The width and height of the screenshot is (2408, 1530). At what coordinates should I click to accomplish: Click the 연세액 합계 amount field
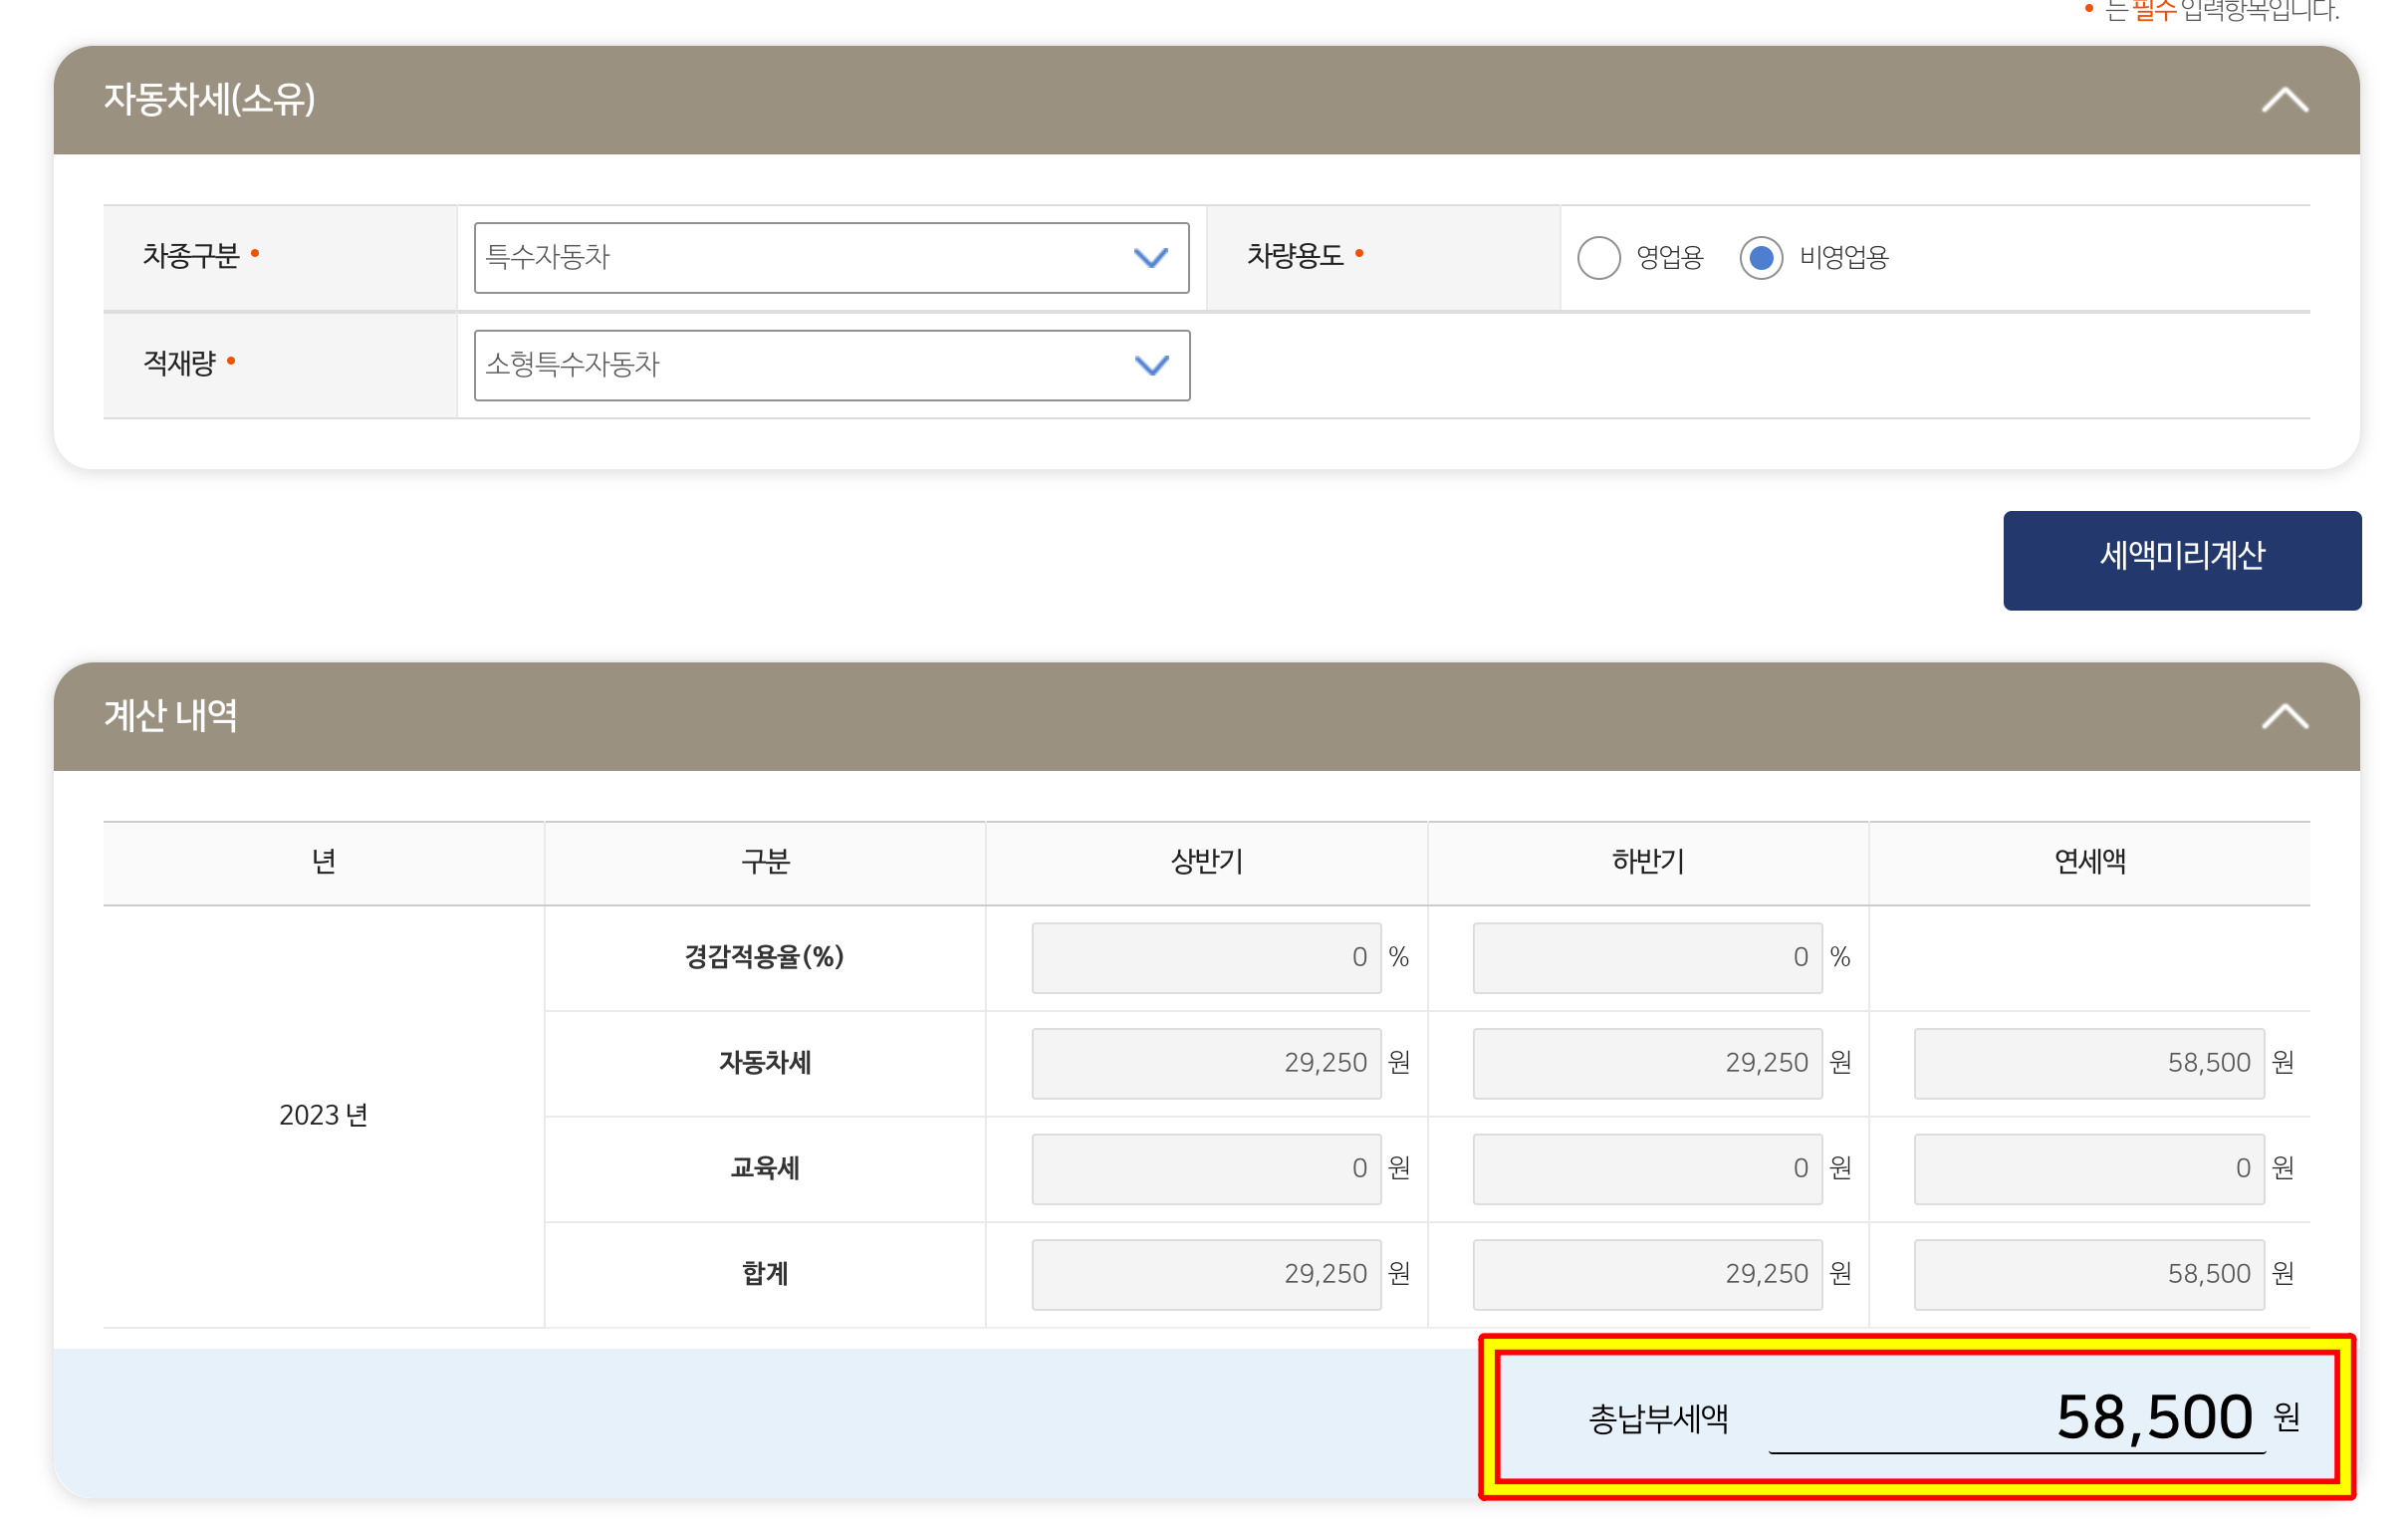click(2088, 1273)
